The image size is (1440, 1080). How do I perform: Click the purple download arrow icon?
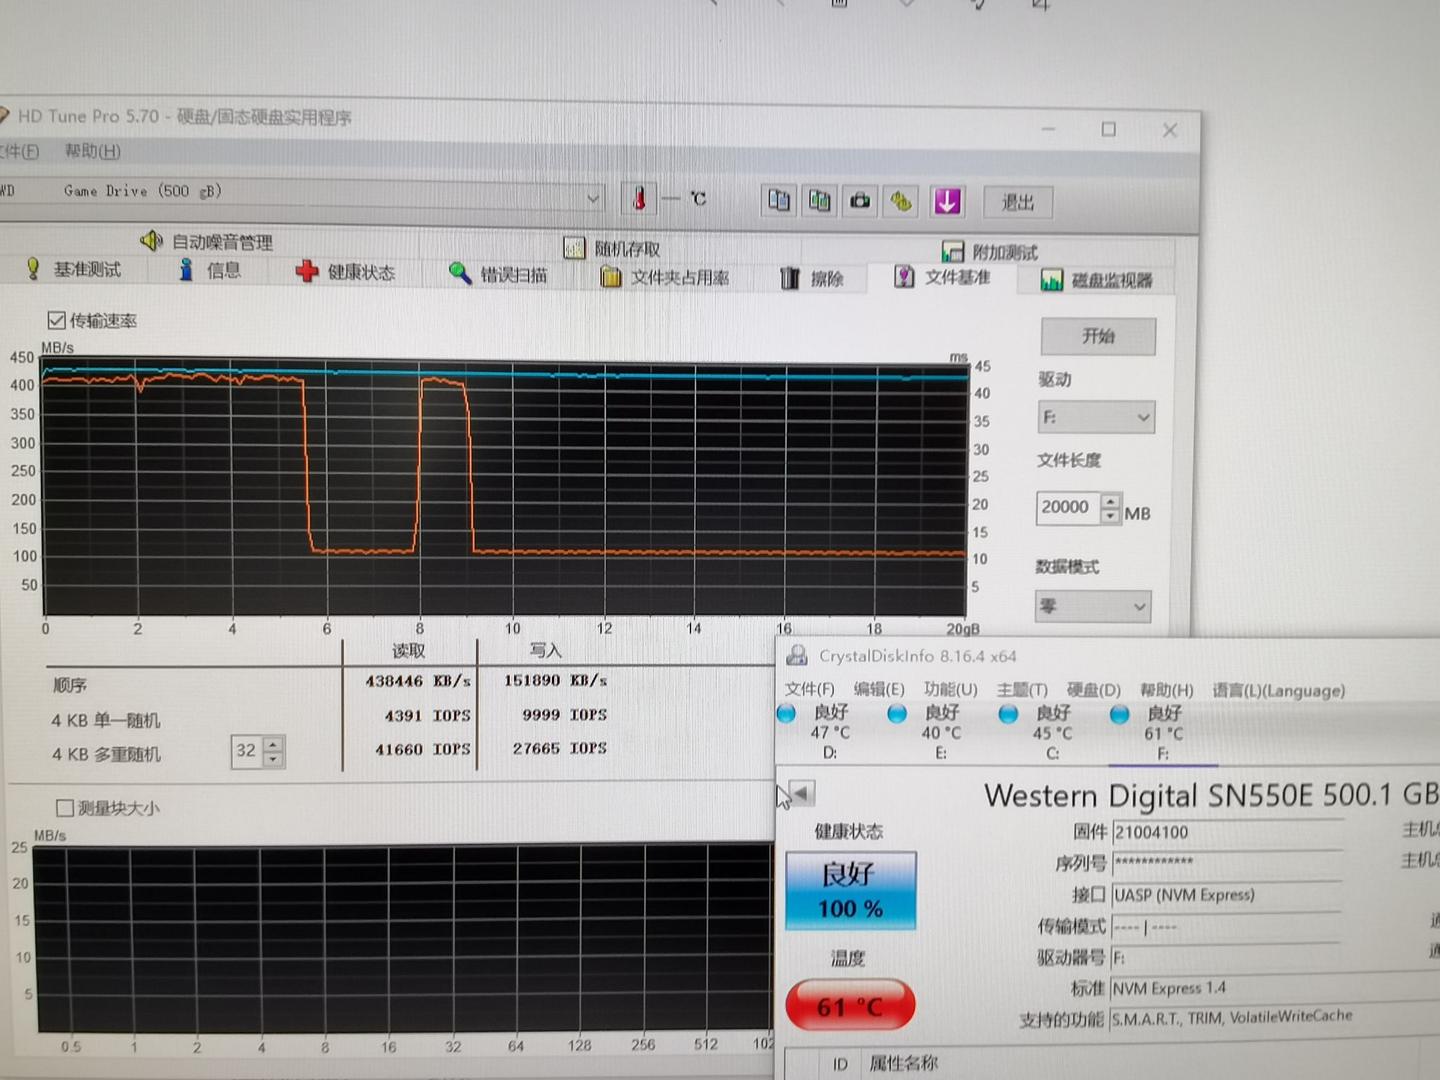click(x=947, y=201)
